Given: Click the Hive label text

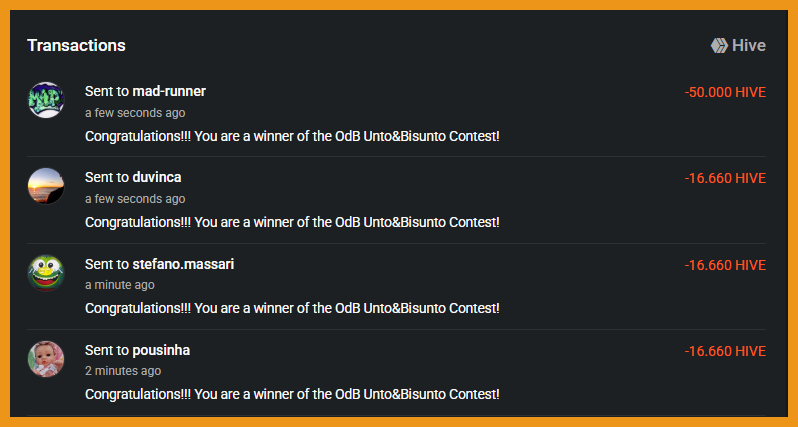Looking at the screenshot, I should (749, 45).
